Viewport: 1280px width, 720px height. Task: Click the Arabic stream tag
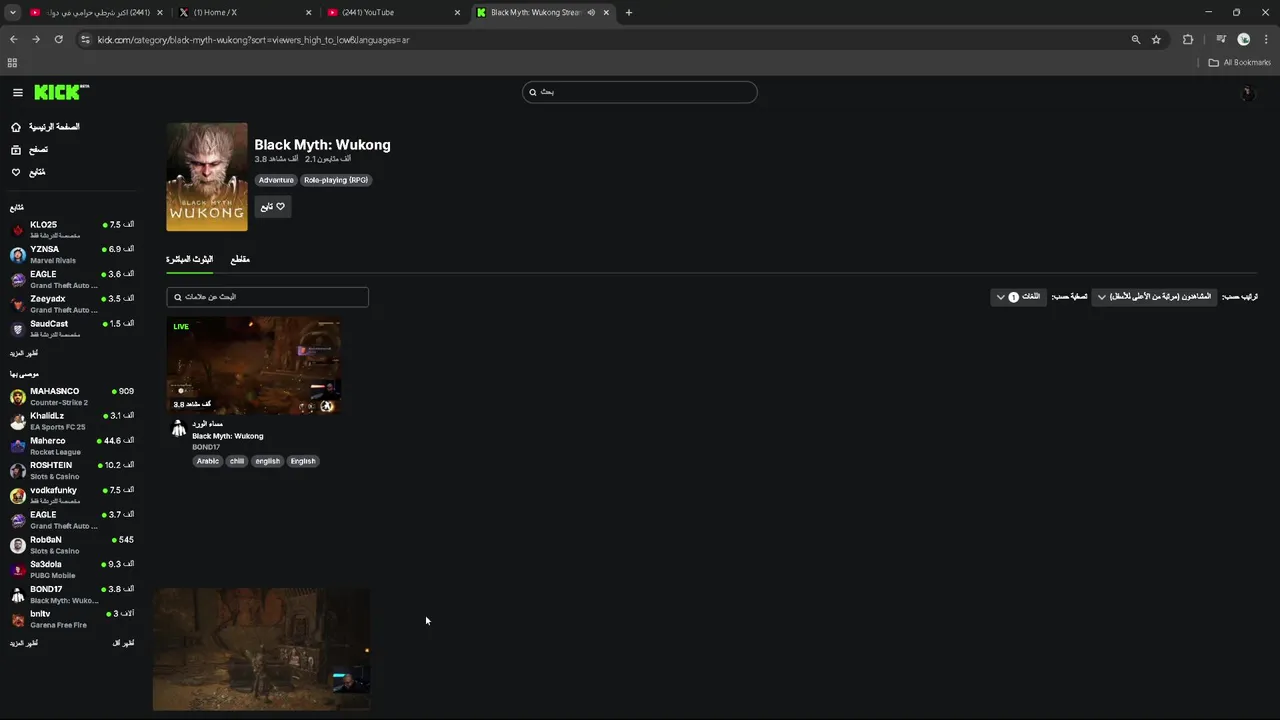tap(208, 461)
